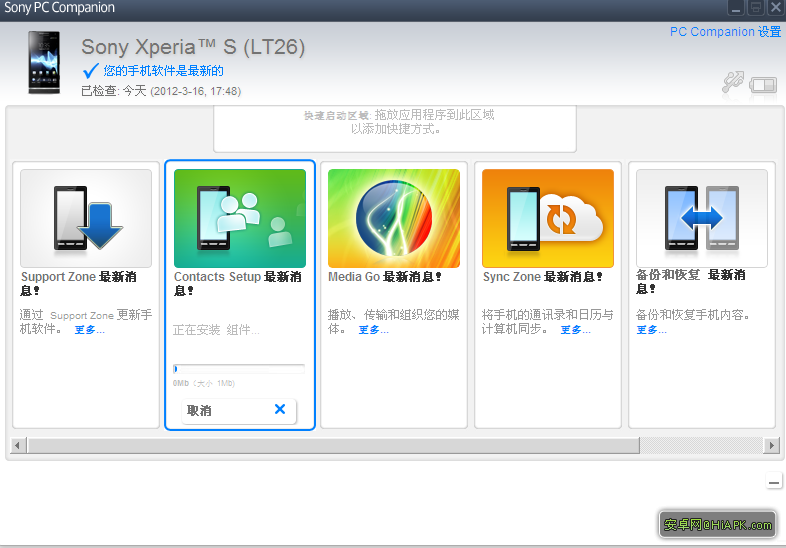Open the PC Companion 设置 link
Viewport: 786px width, 548px height.
pos(725,32)
